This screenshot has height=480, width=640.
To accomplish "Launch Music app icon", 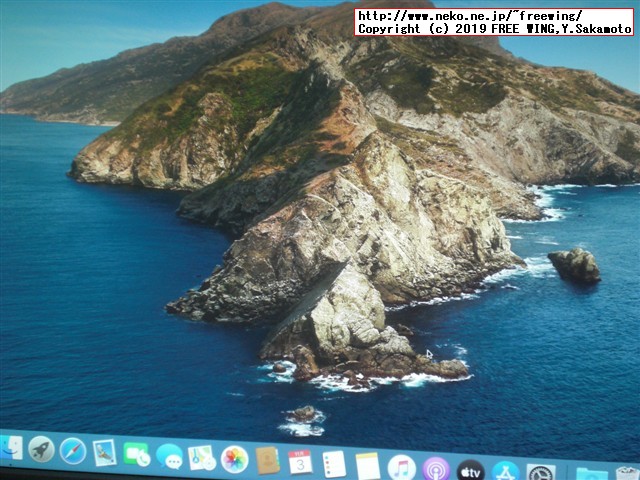I will pyautogui.click(x=402, y=468).
